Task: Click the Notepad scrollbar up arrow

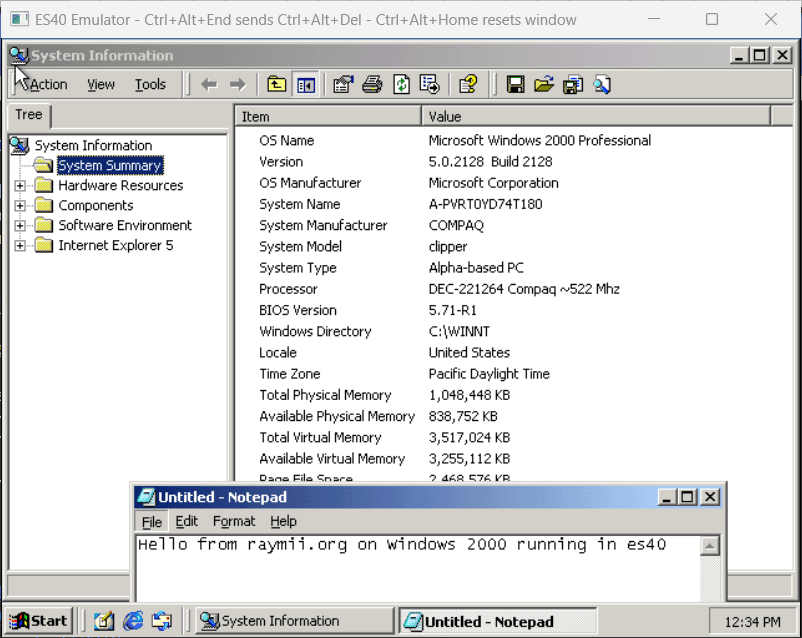Action: [709, 546]
